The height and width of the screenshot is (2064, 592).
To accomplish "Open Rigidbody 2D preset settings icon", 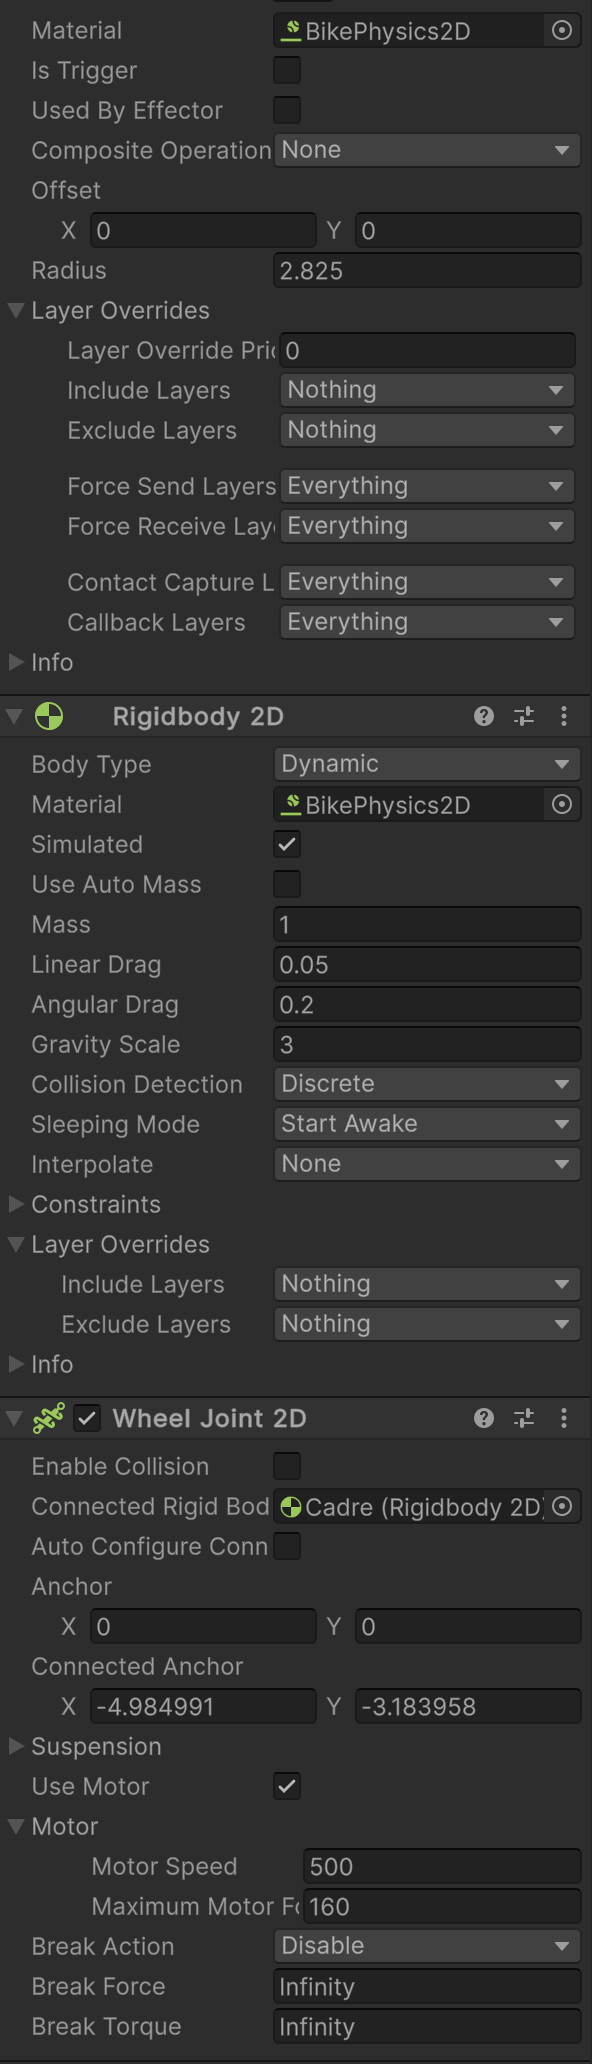I will 524,716.
